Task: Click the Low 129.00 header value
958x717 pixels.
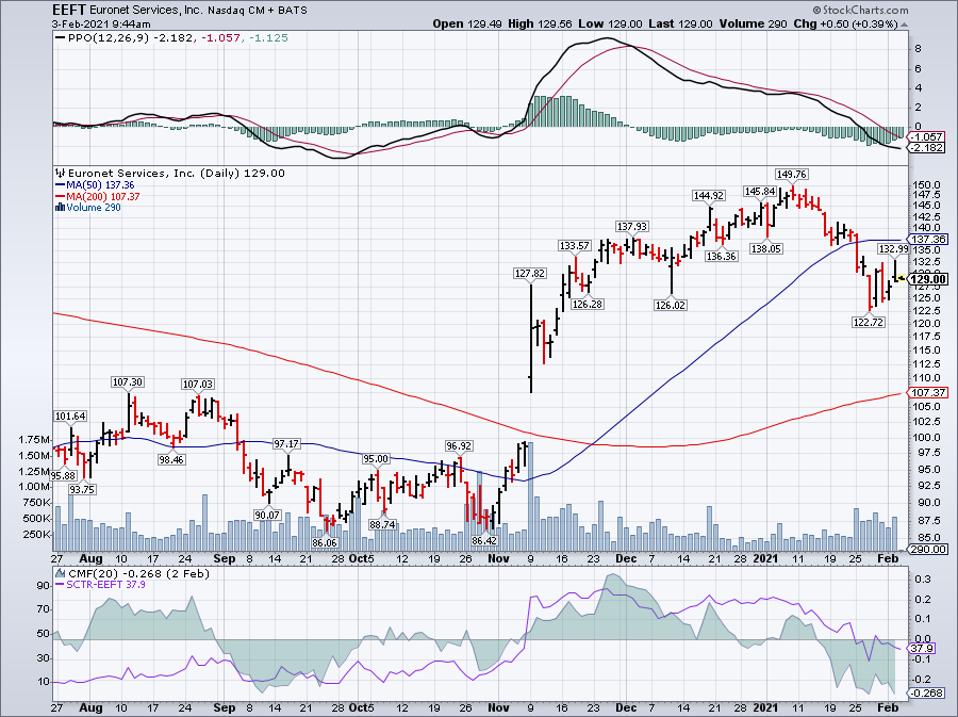Action: point(610,24)
